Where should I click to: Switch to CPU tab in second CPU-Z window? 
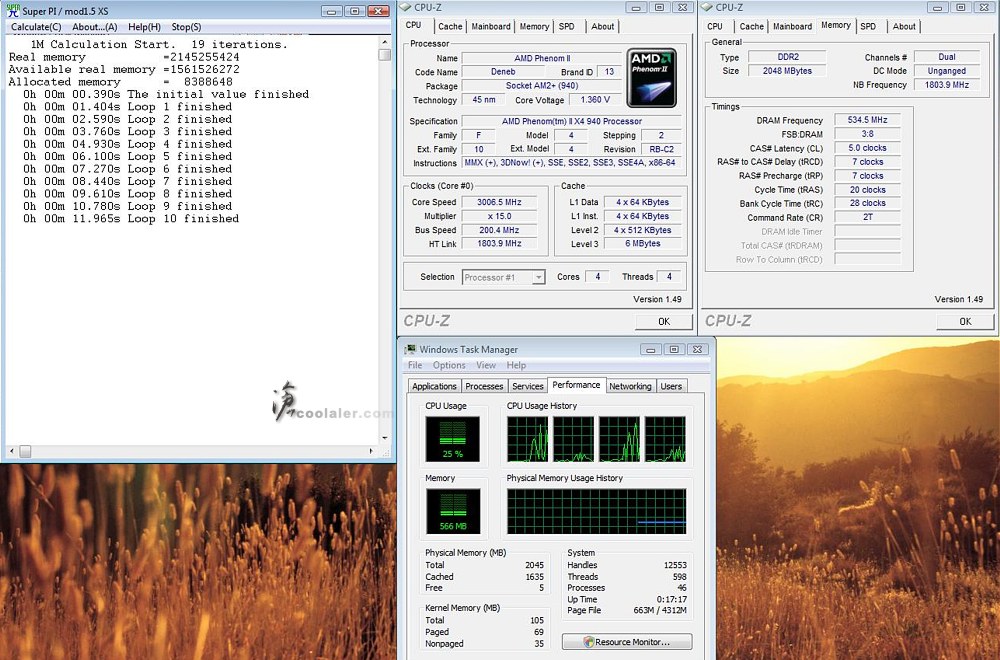point(715,26)
